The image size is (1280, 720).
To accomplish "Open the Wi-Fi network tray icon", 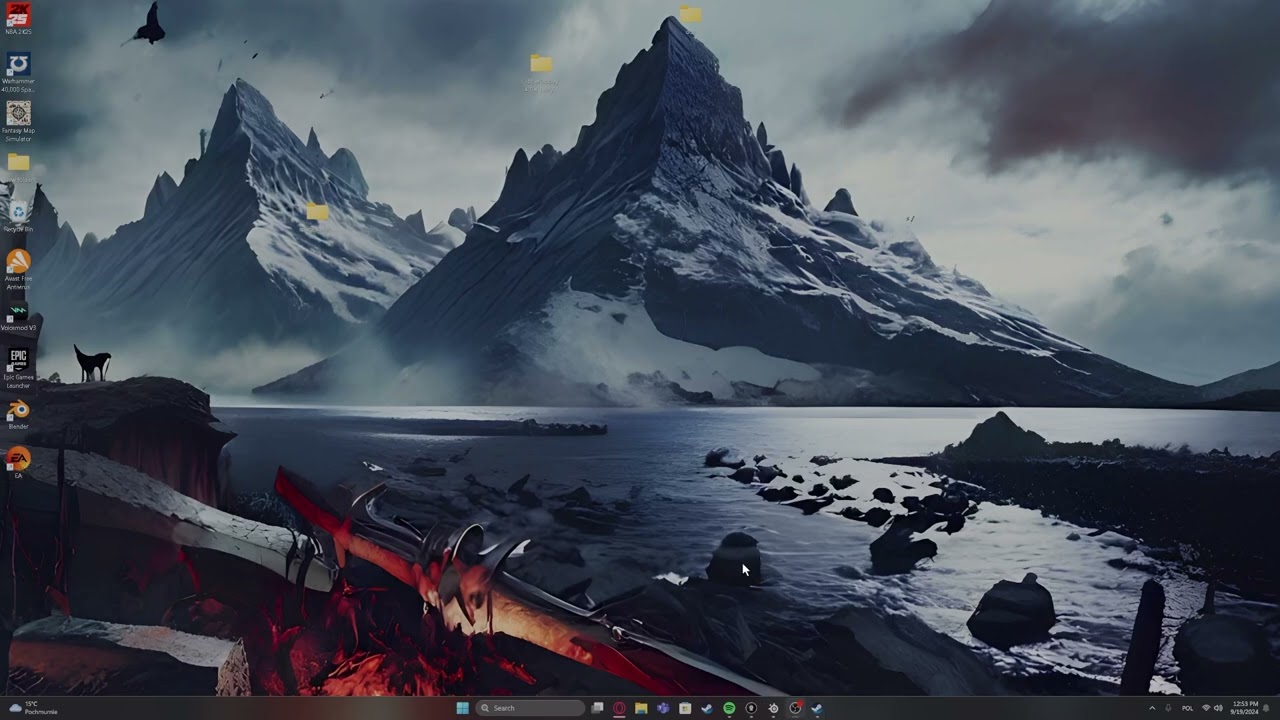I will (1206, 708).
